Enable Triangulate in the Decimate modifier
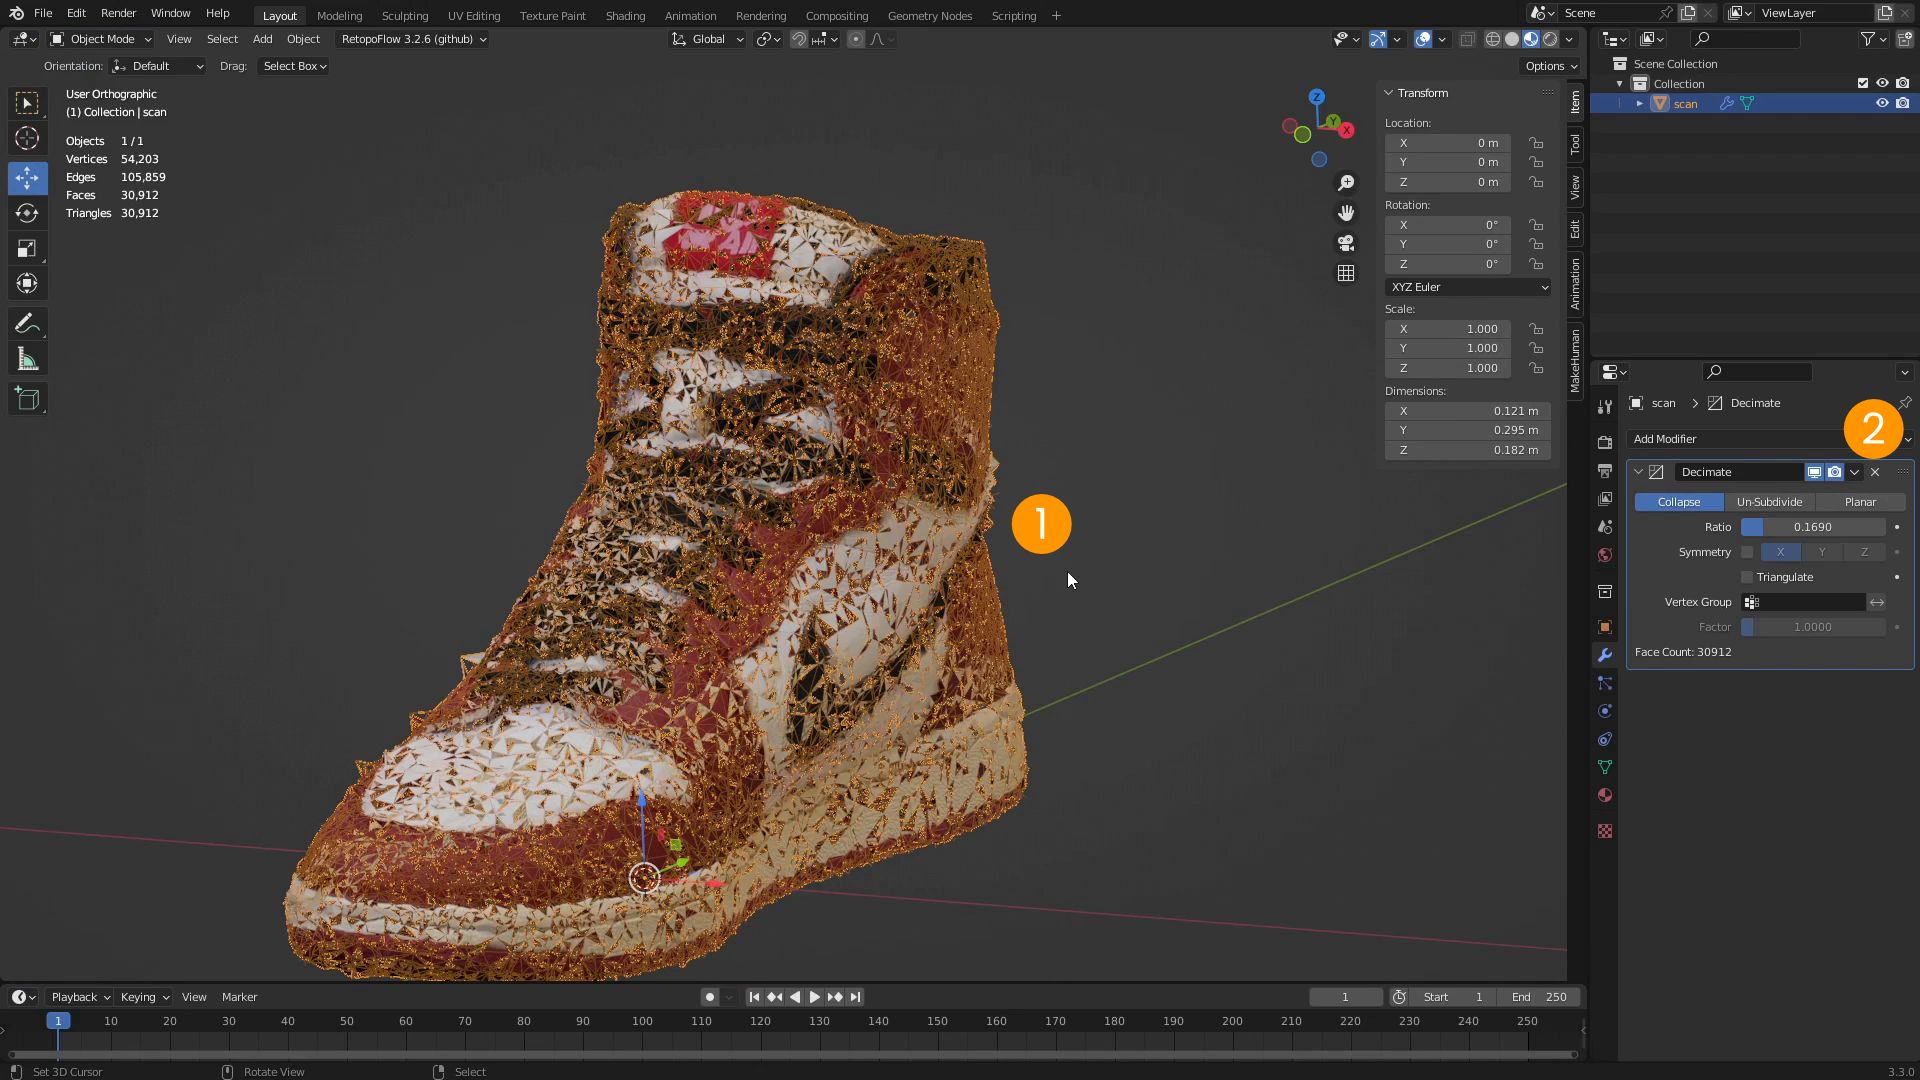Screen dimensions: 1920x1080 (x=1746, y=577)
